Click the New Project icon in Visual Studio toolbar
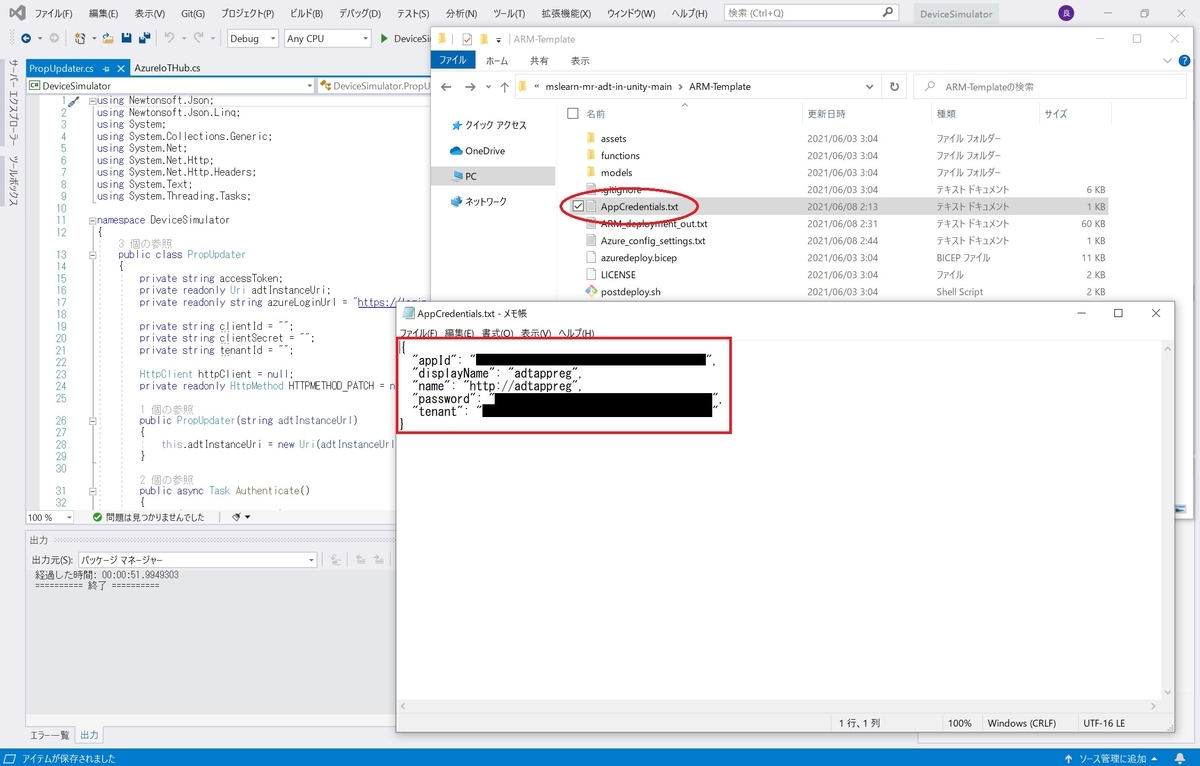The image size is (1200, 766). click(80, 38)
